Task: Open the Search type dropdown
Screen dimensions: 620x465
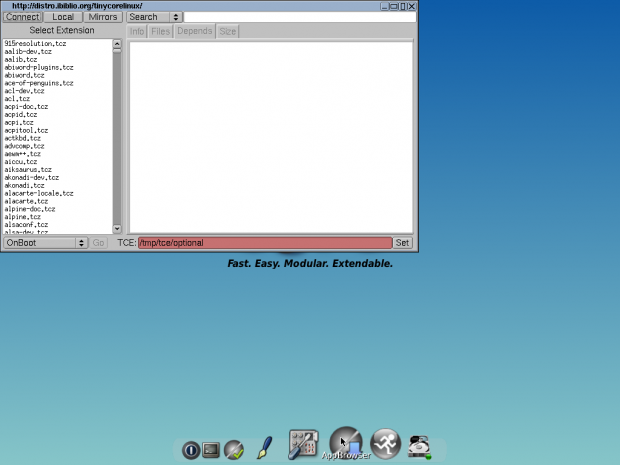Action: 154,17
